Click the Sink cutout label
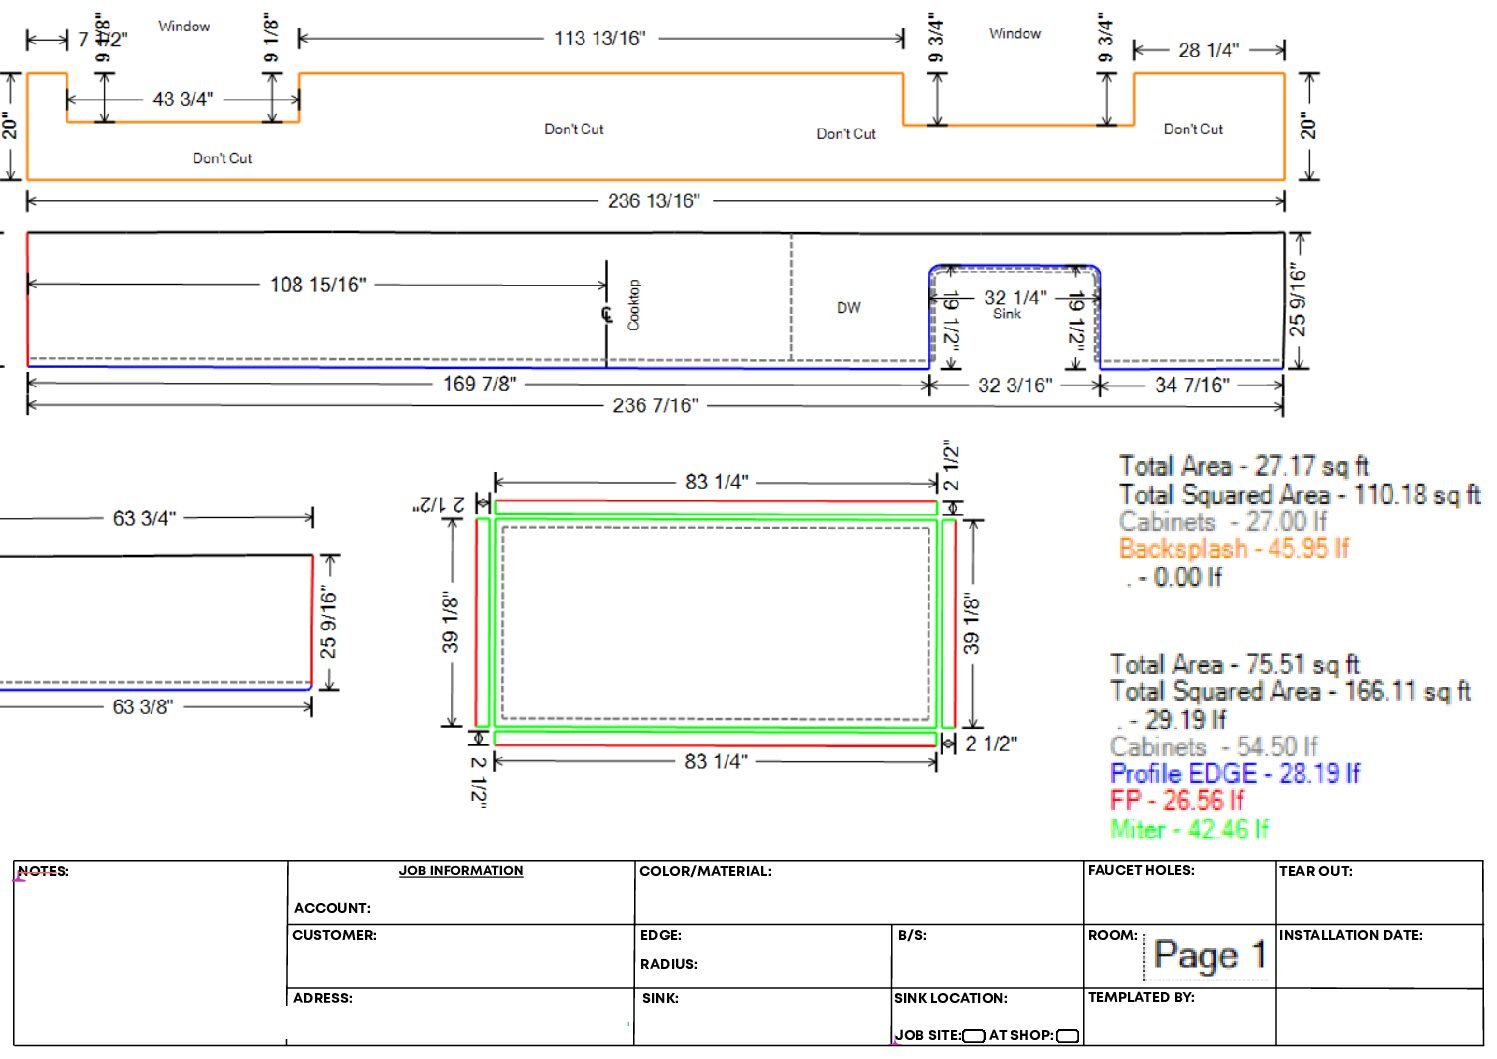Viewport: 1497px width, 1059px height. 1007,314
